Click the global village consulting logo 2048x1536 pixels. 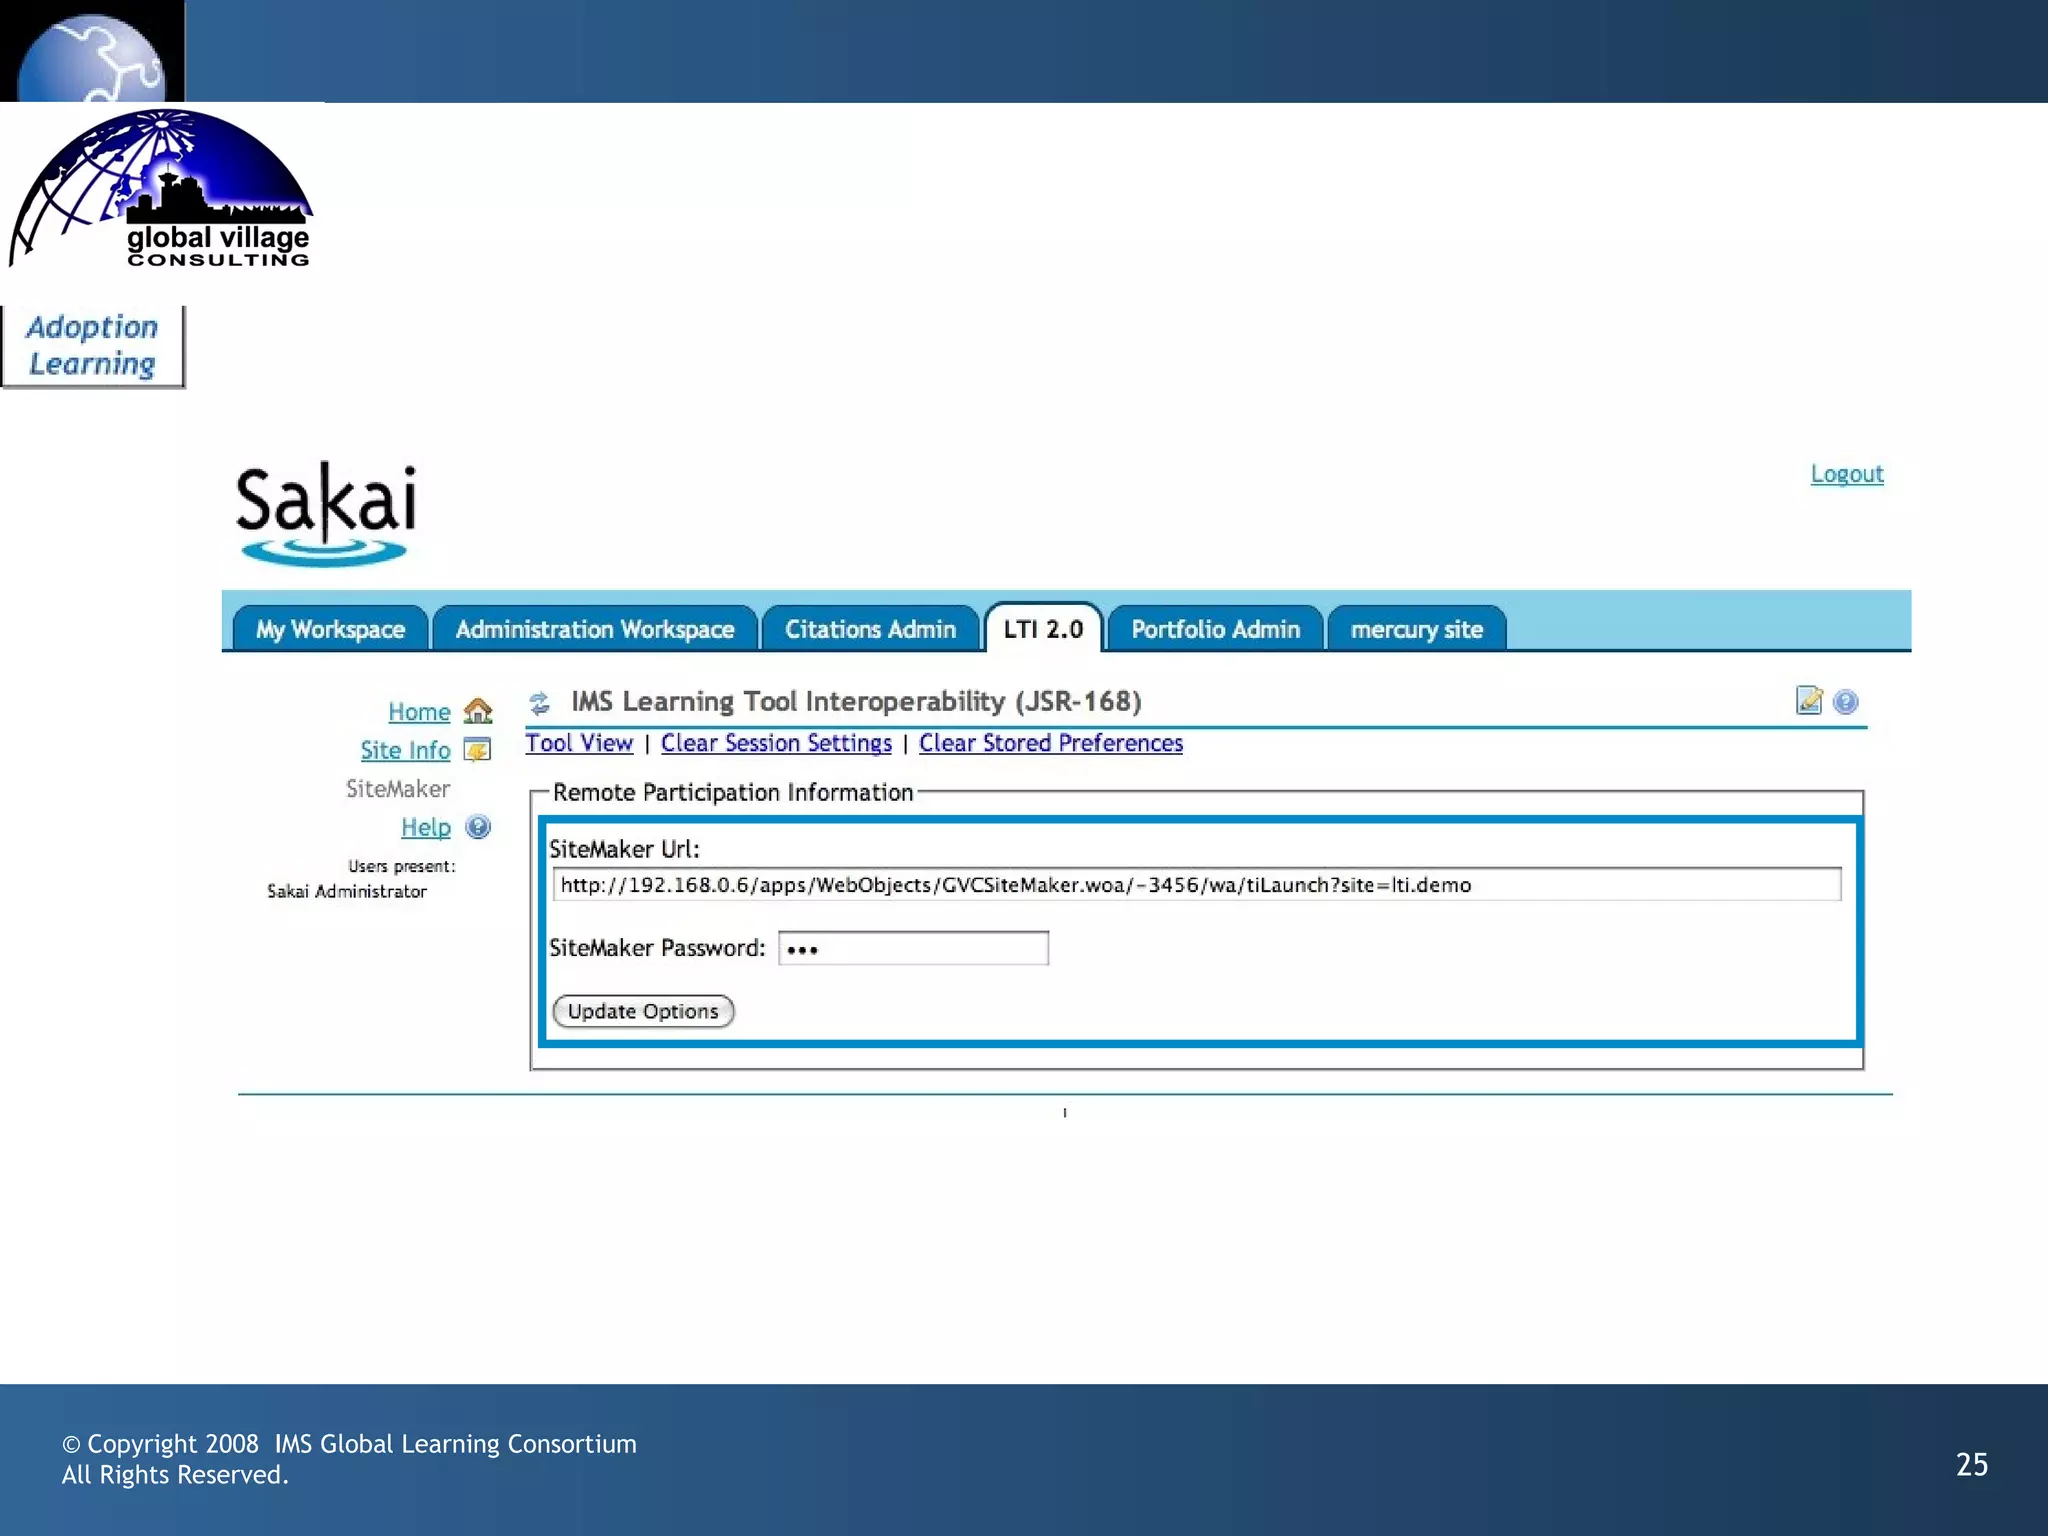click(162, 189)
